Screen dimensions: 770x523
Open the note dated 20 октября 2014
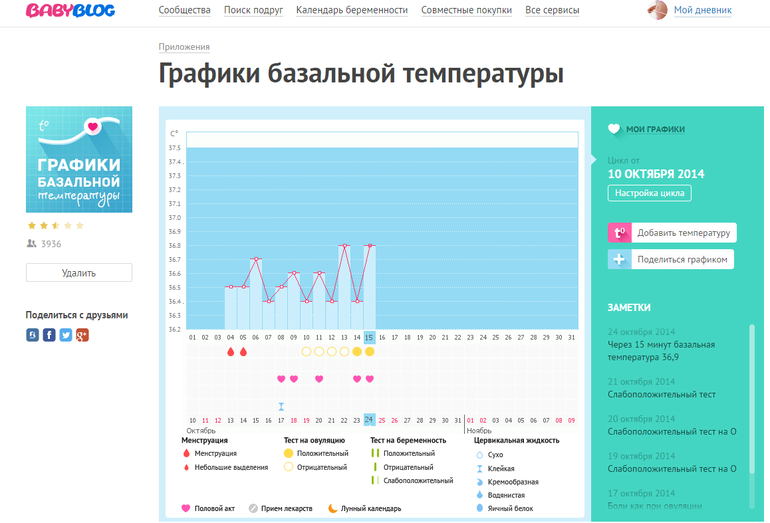[672, 425]
